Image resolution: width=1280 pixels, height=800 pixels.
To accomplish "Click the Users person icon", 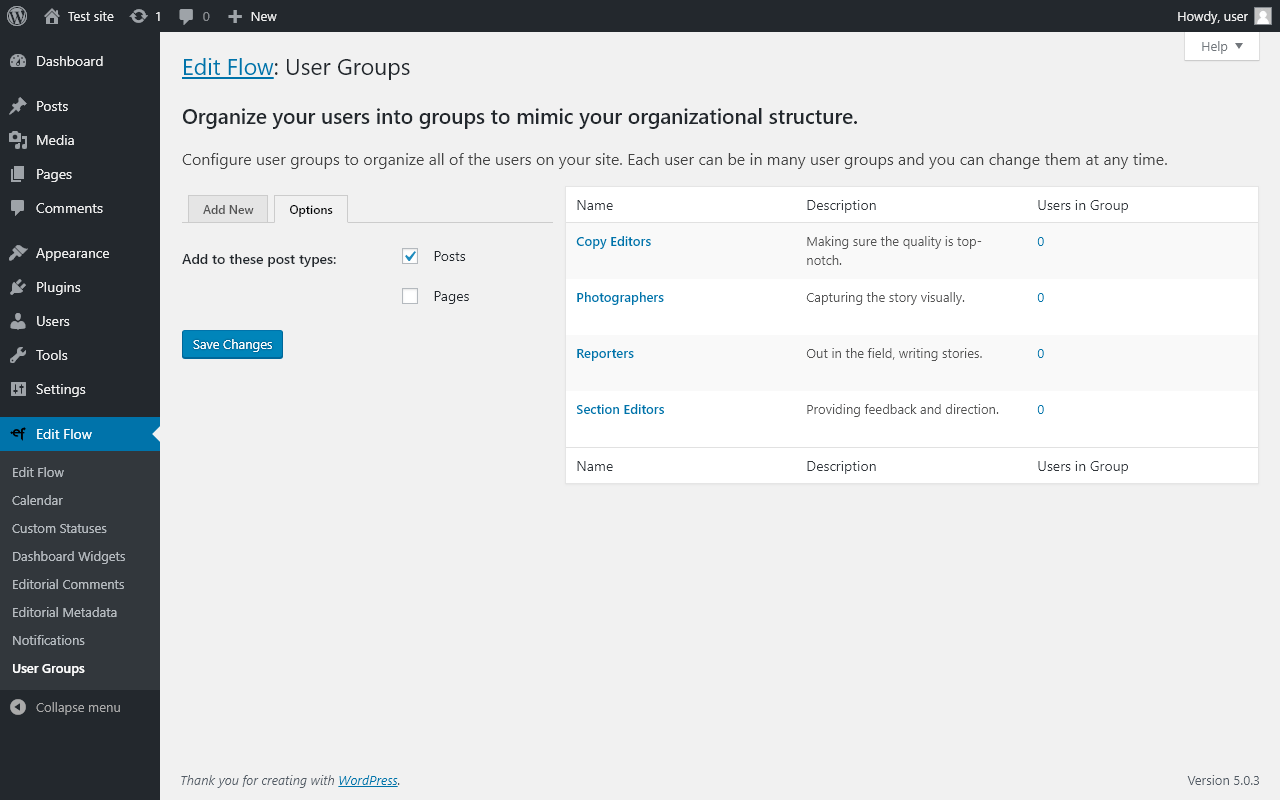I will coord(18,321).
